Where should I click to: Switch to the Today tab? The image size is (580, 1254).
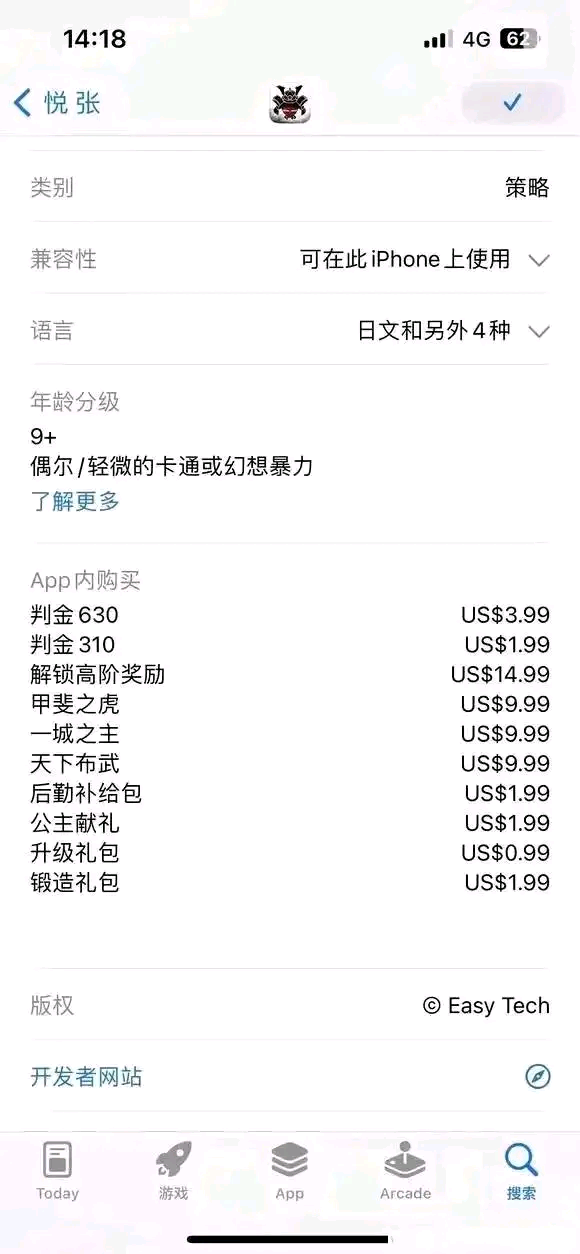click(58, 1172)
